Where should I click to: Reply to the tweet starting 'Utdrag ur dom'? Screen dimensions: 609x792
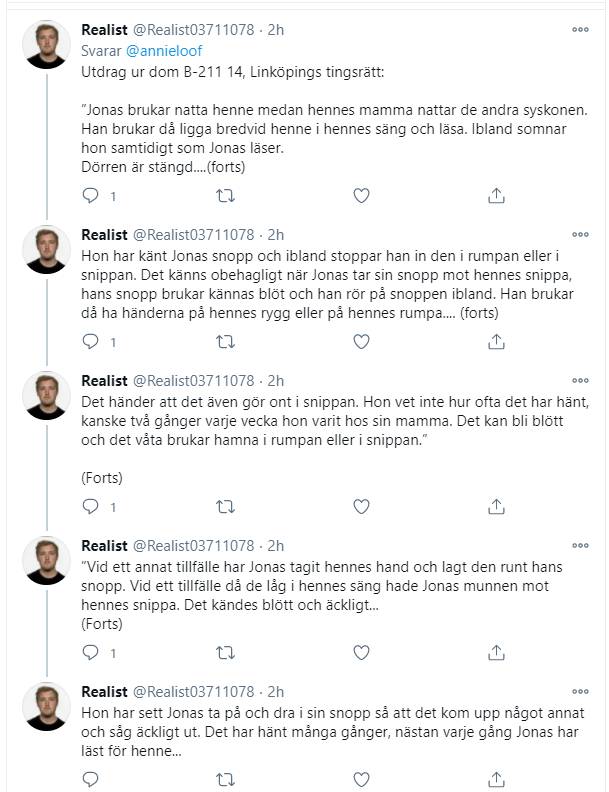coord(90,195)
